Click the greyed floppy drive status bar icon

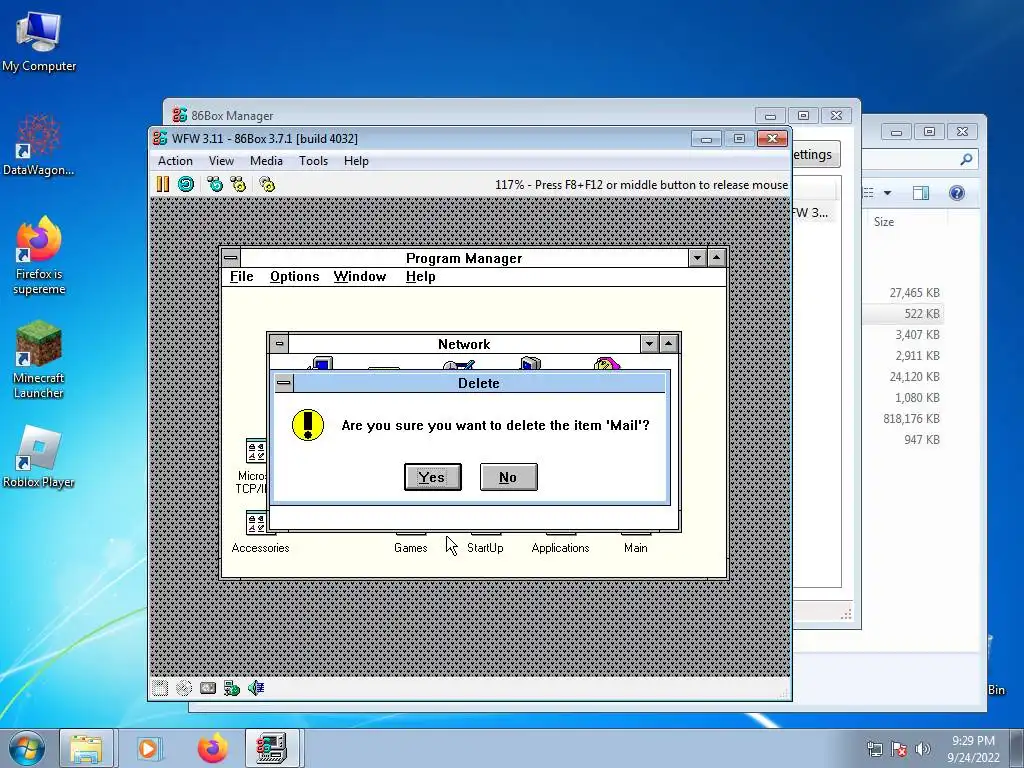tap(160, 688)
